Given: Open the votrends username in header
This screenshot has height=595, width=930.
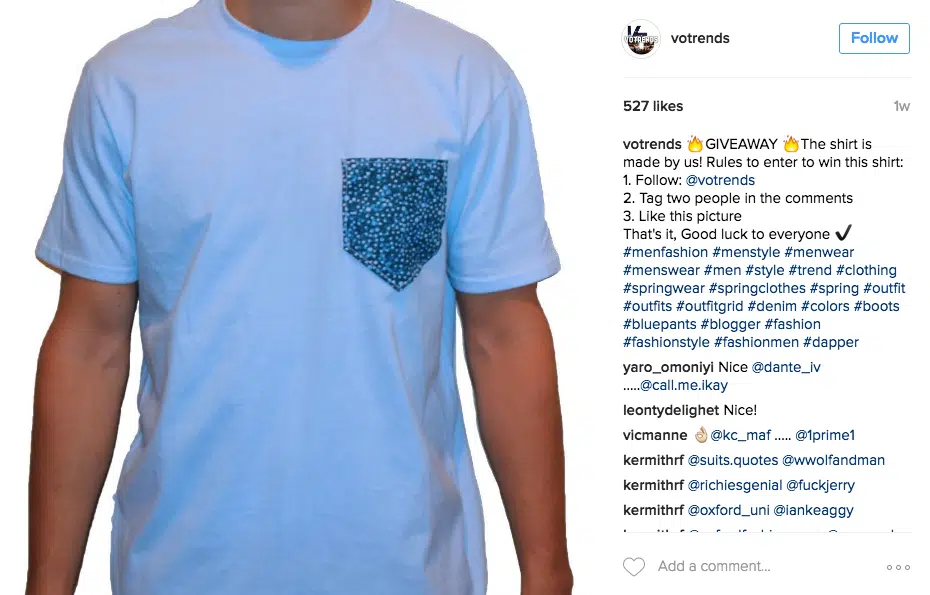Looking at the screenshot, I should [x=700, y=38].
